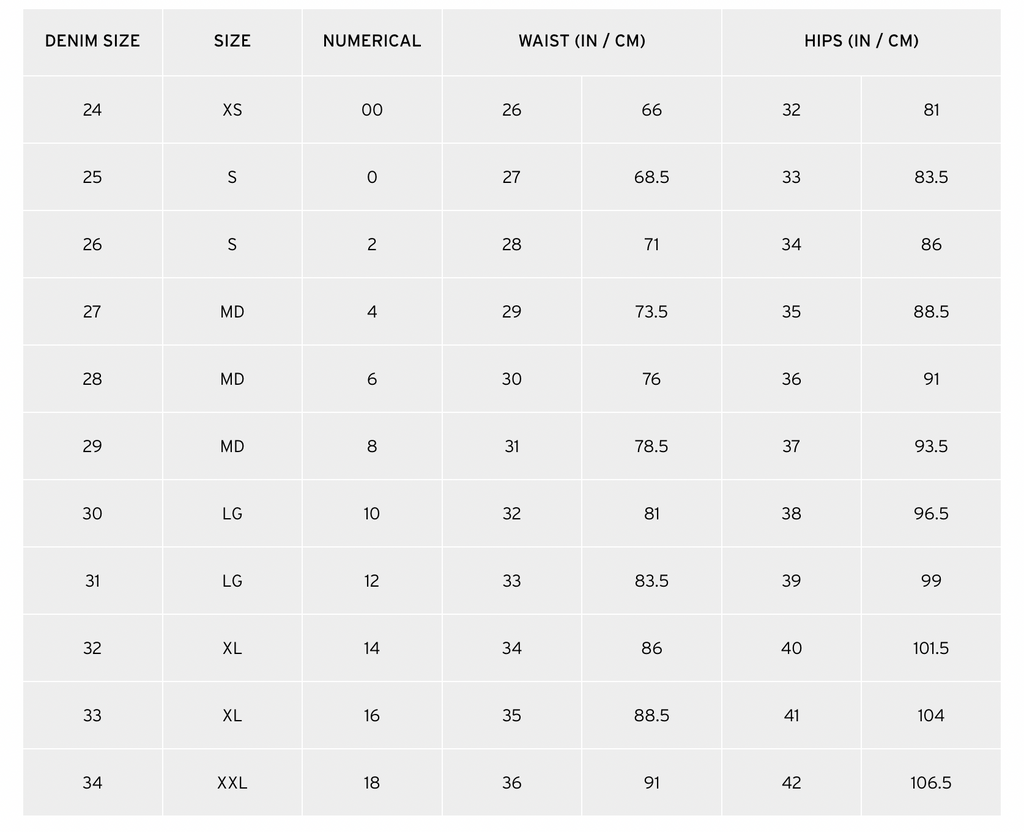Screen dimensions: 1024x832
Task: Select the 96.5 hips centimeter value
Action: (931, 513)
